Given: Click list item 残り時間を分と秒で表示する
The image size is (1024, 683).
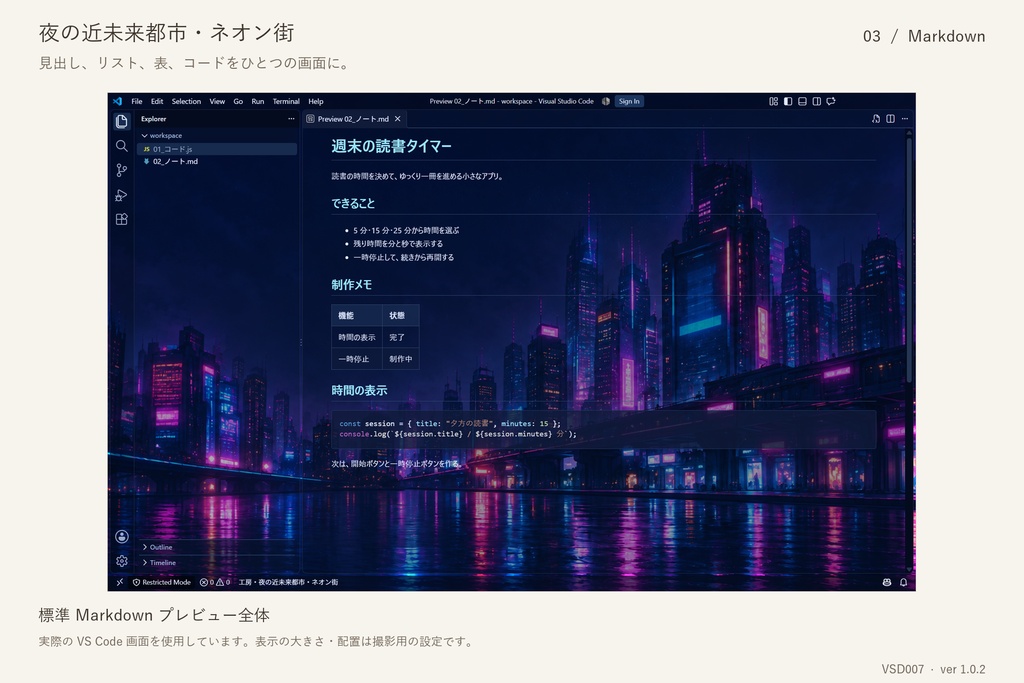Looking at the screenshot, I should (x=398, y=244).
